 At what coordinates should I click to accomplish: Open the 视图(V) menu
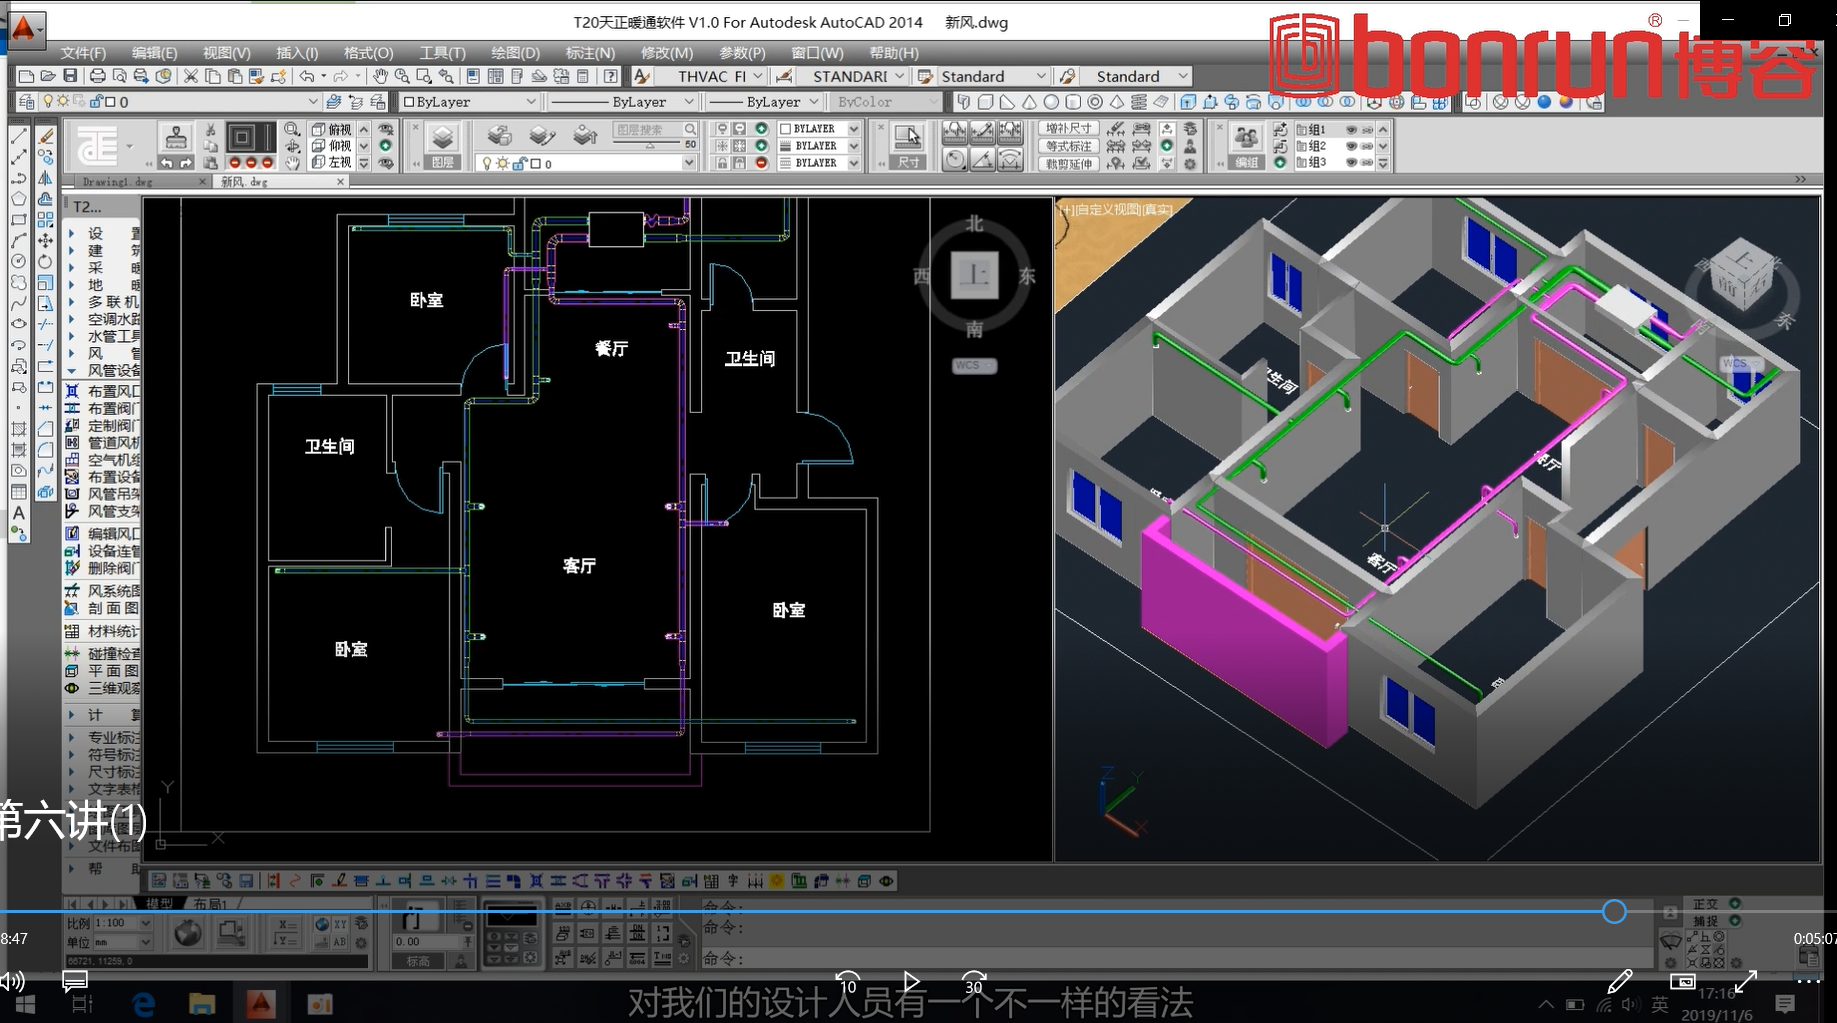(x=226, y=53)
